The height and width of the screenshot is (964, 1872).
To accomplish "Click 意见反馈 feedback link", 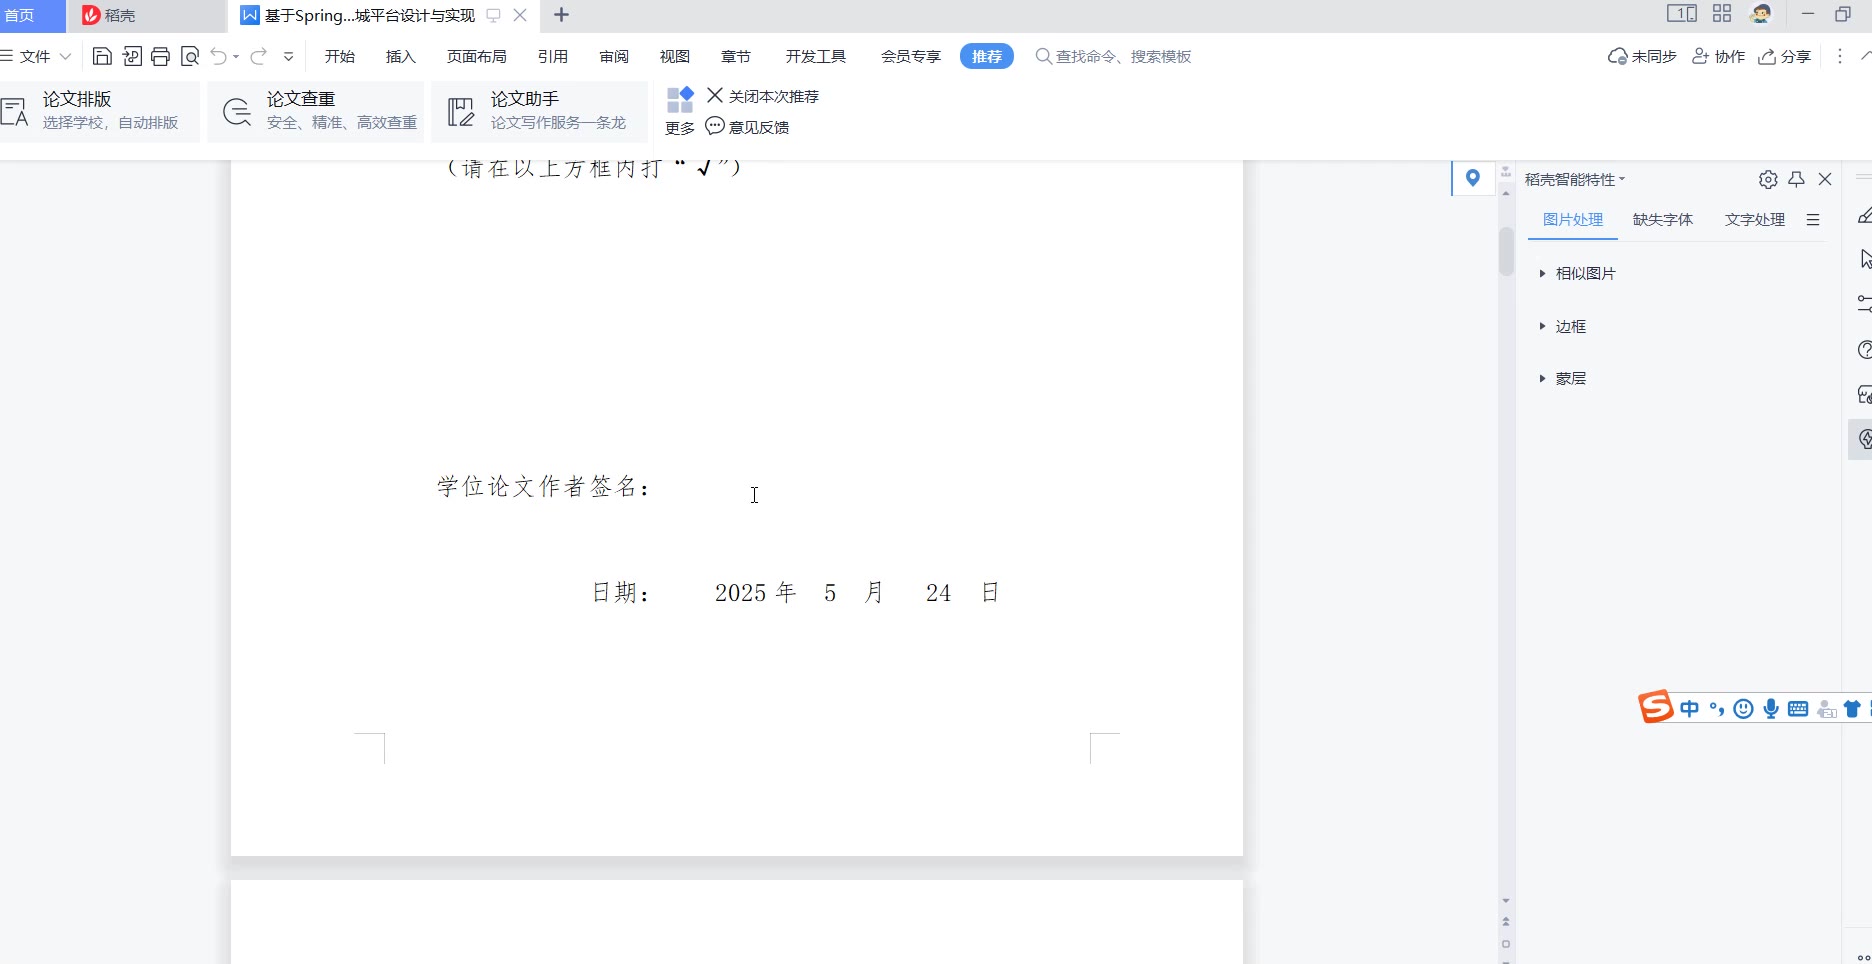I will [x=748, y=127].
